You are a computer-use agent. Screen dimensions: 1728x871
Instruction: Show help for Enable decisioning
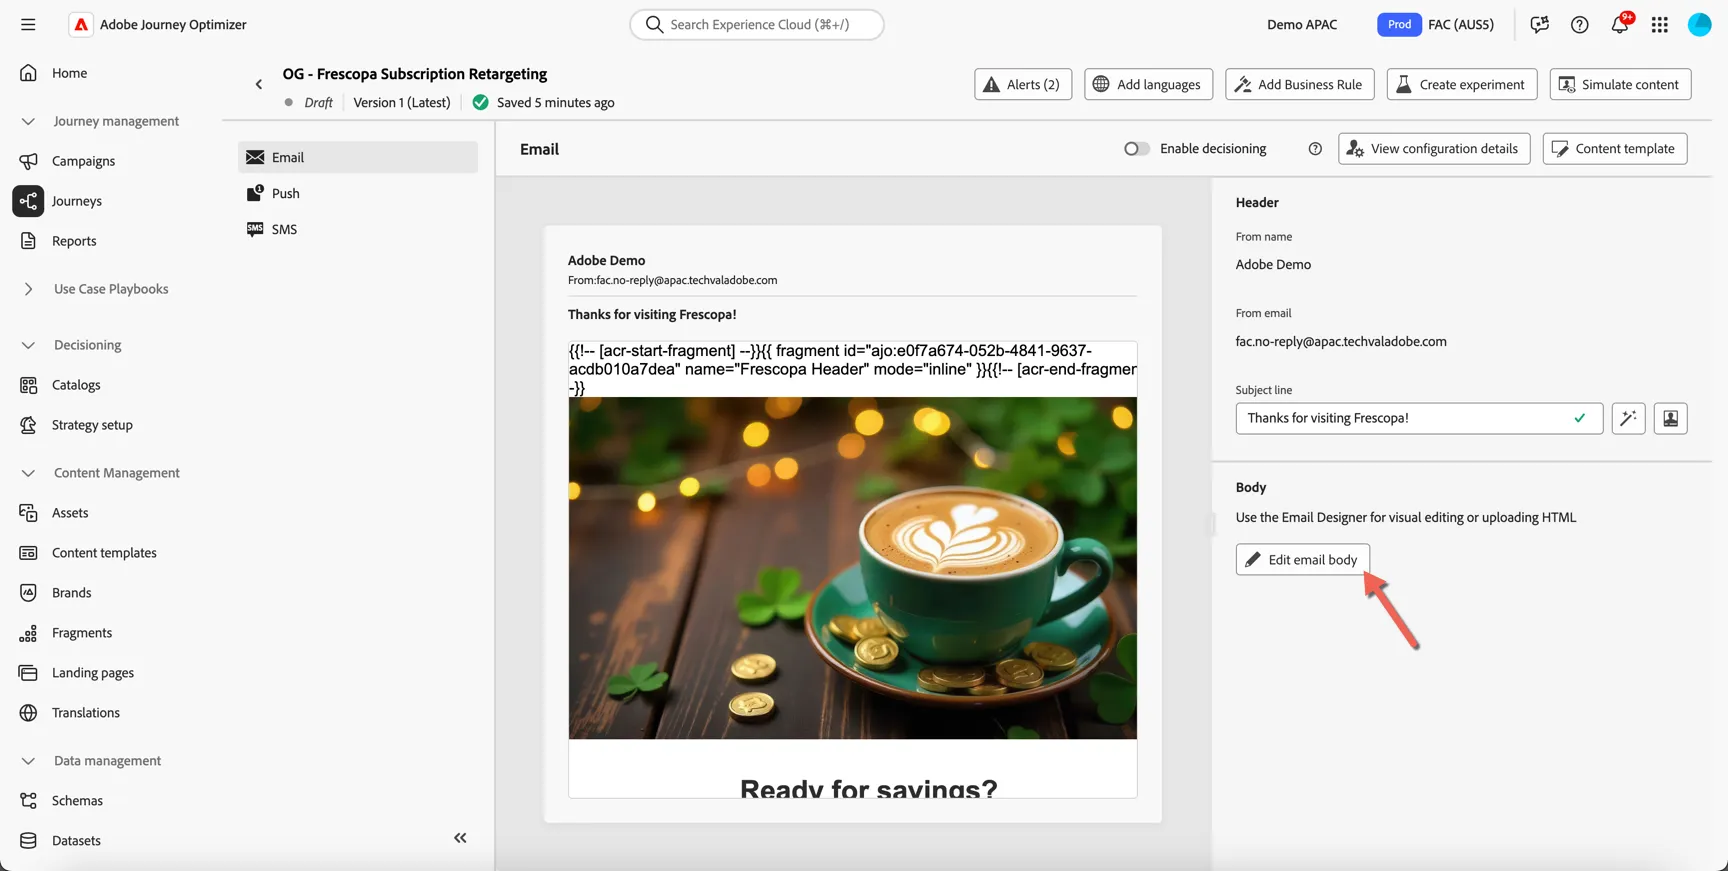[x=1315, y=149]
